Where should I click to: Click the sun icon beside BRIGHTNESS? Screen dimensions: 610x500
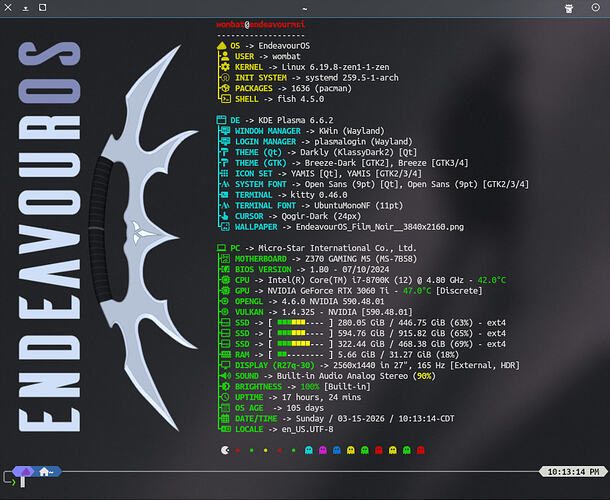coord(225,386)
